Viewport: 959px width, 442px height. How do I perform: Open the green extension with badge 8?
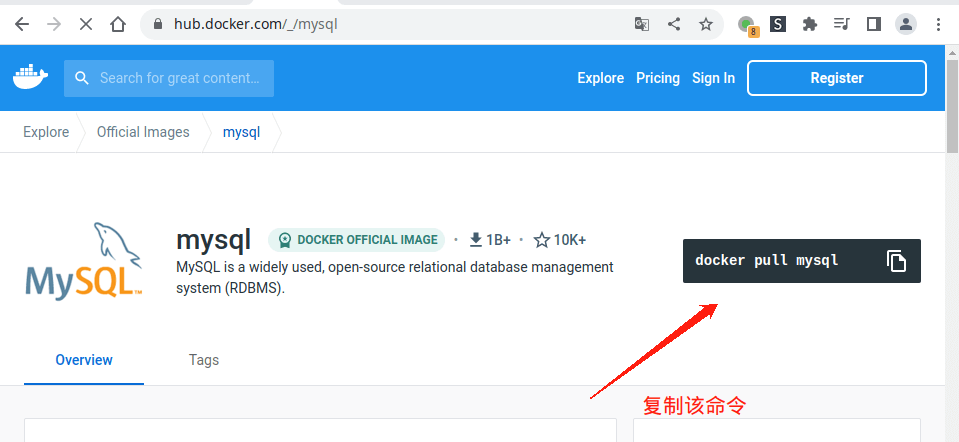click(x=747, y=26)
